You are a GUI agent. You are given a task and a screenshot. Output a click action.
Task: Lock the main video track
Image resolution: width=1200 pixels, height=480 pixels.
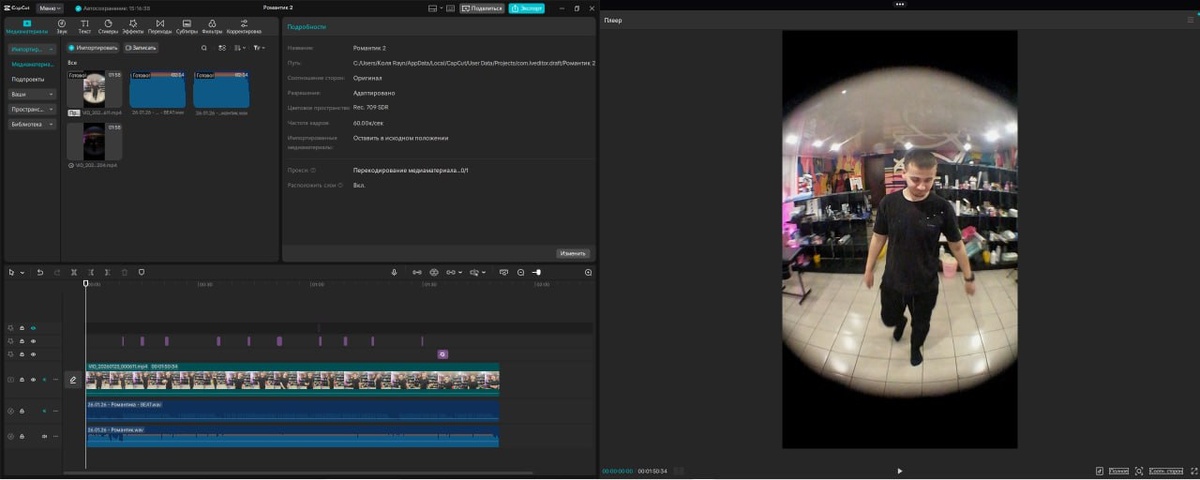22,380
